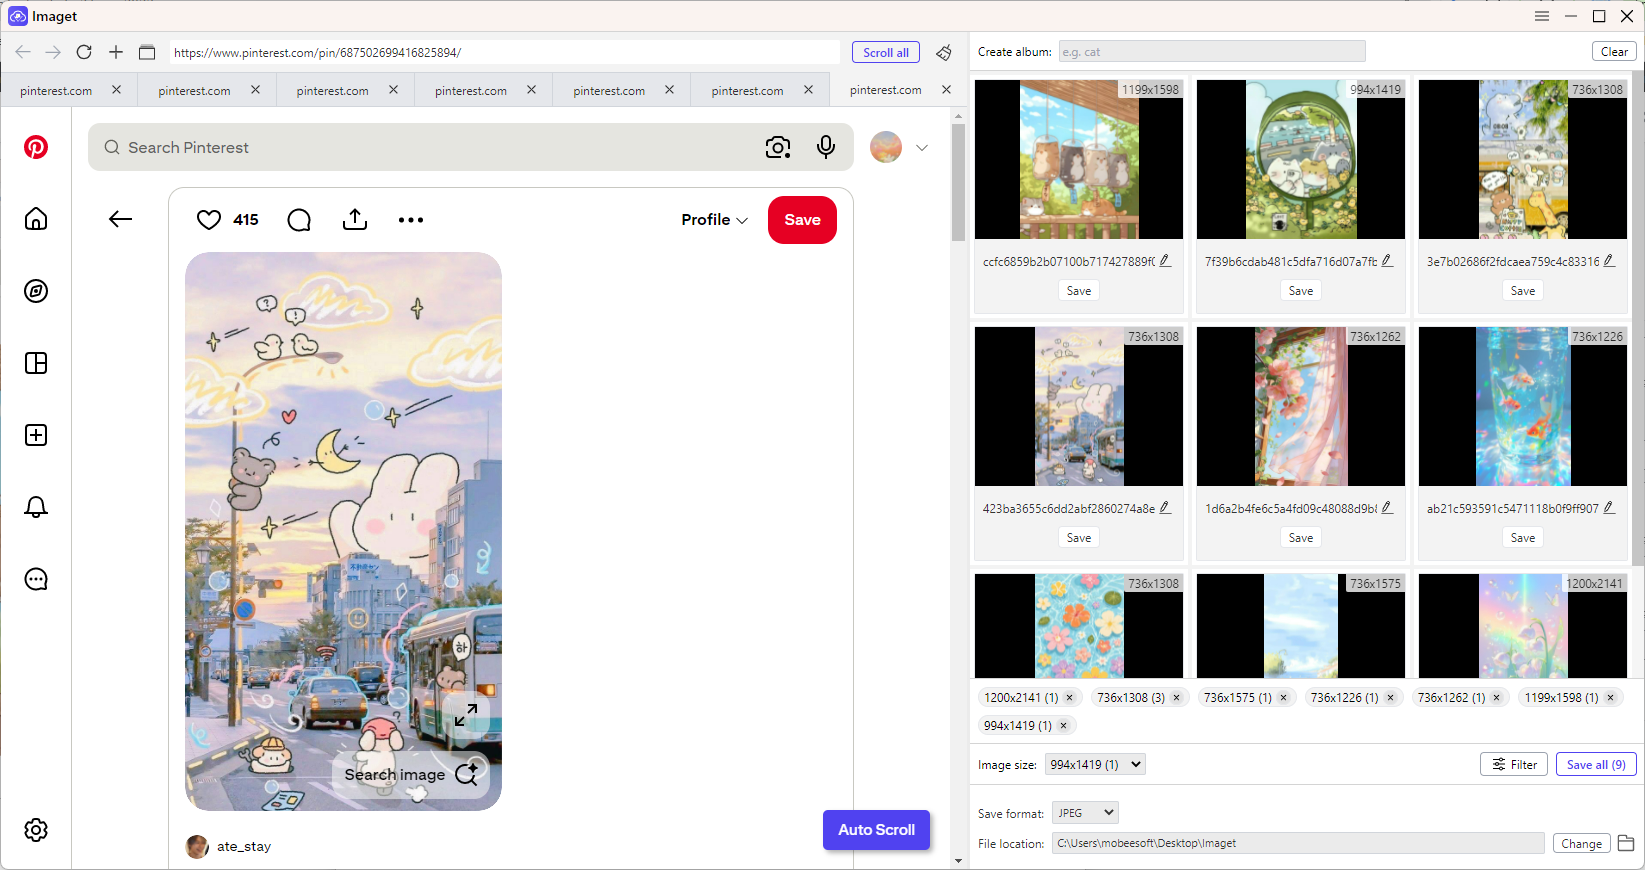
Task: Remove the 736x1226 size filter tag
Action: click(1390, 698)
